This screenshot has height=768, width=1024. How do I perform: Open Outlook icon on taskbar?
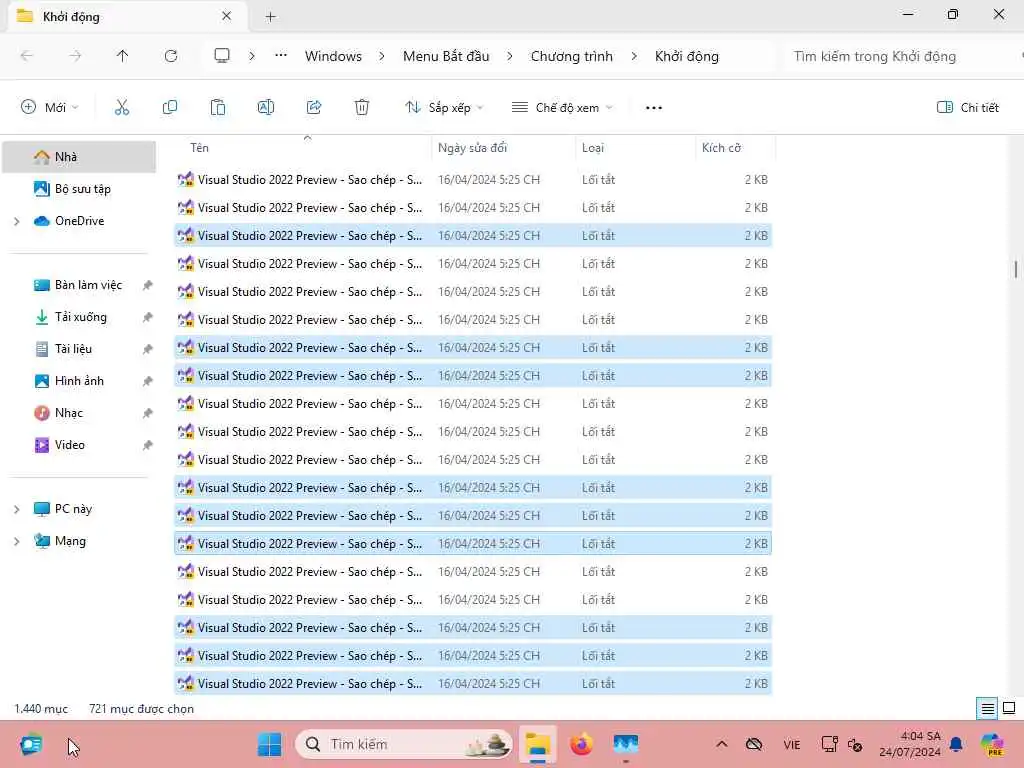[31, 744]
